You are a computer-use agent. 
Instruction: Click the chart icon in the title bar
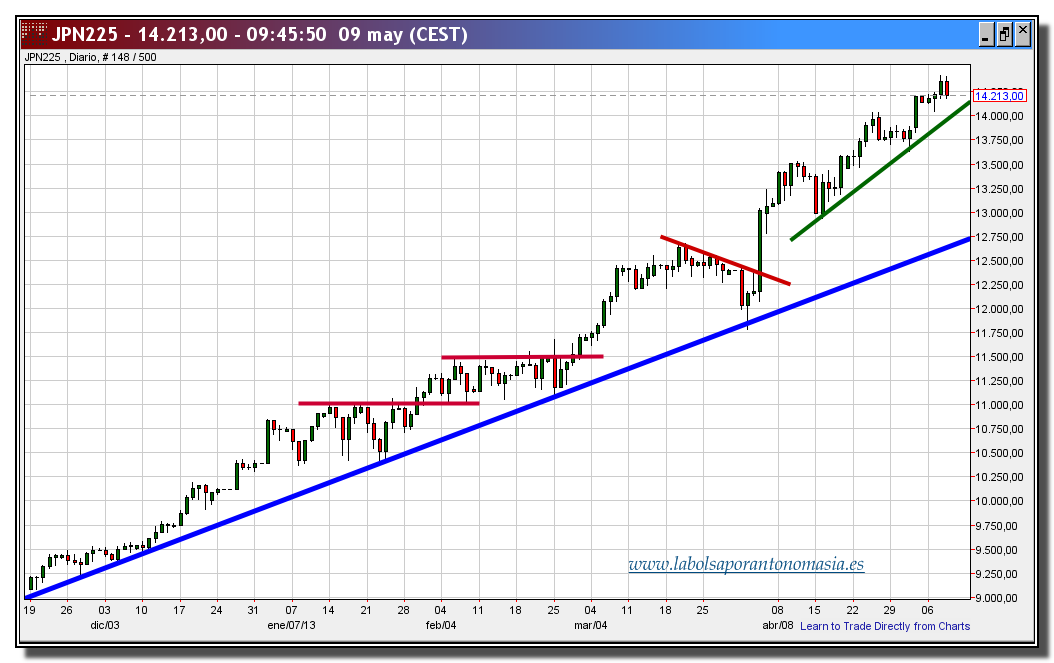[34, 33]
